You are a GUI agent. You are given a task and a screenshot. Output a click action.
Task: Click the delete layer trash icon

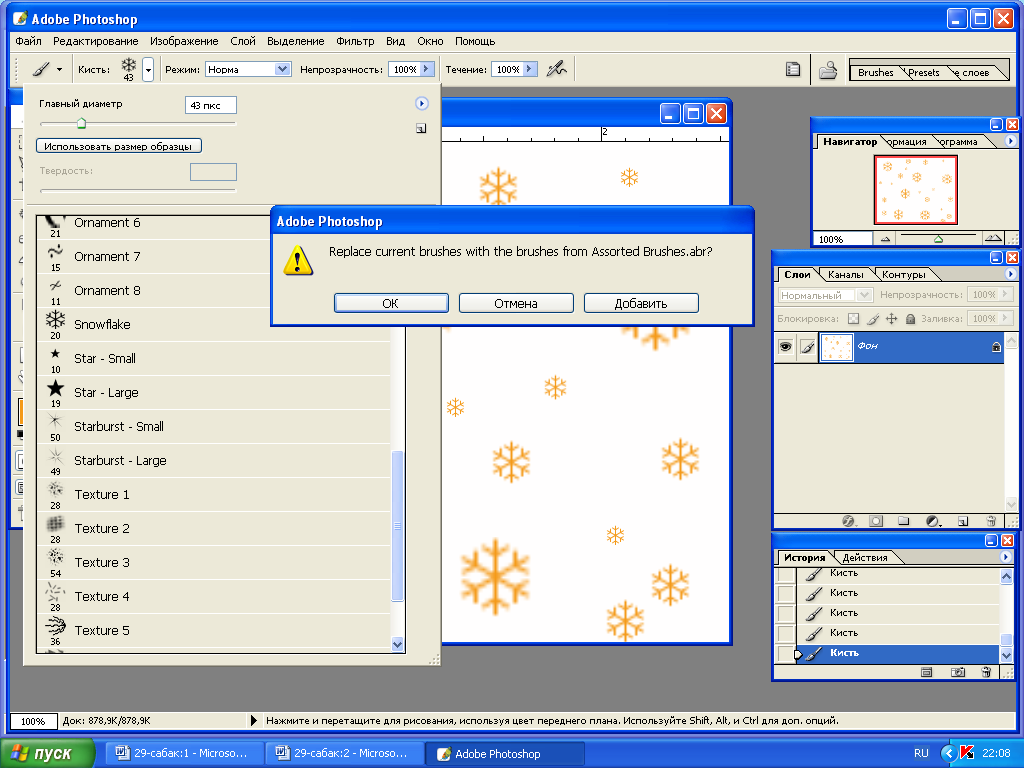pos(991,521)
